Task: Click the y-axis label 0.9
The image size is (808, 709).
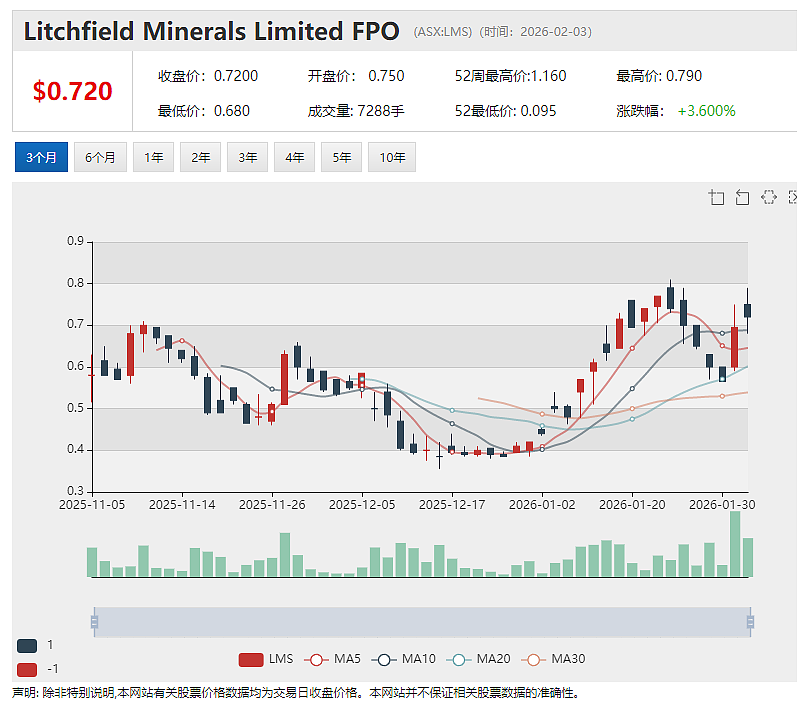Action: [75, 241]
